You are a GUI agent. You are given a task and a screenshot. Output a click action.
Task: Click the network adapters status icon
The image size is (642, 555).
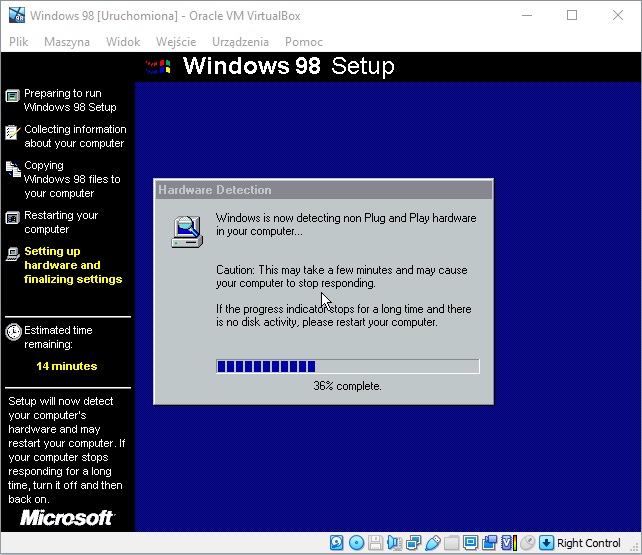413,543
